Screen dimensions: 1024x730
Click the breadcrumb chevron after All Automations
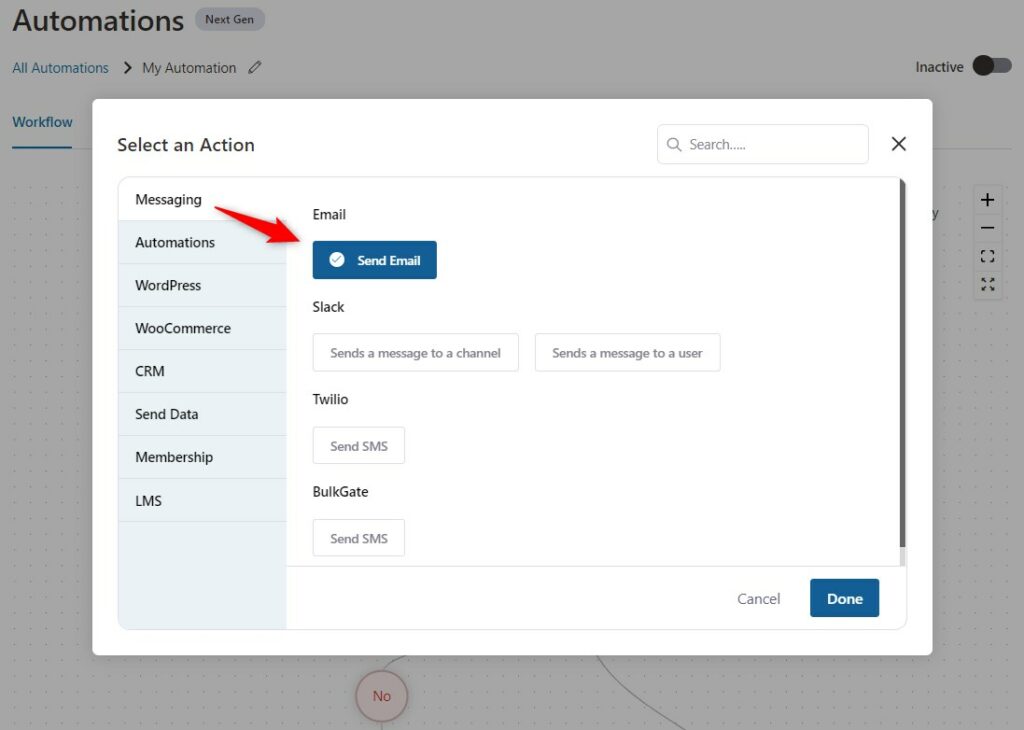127,68
